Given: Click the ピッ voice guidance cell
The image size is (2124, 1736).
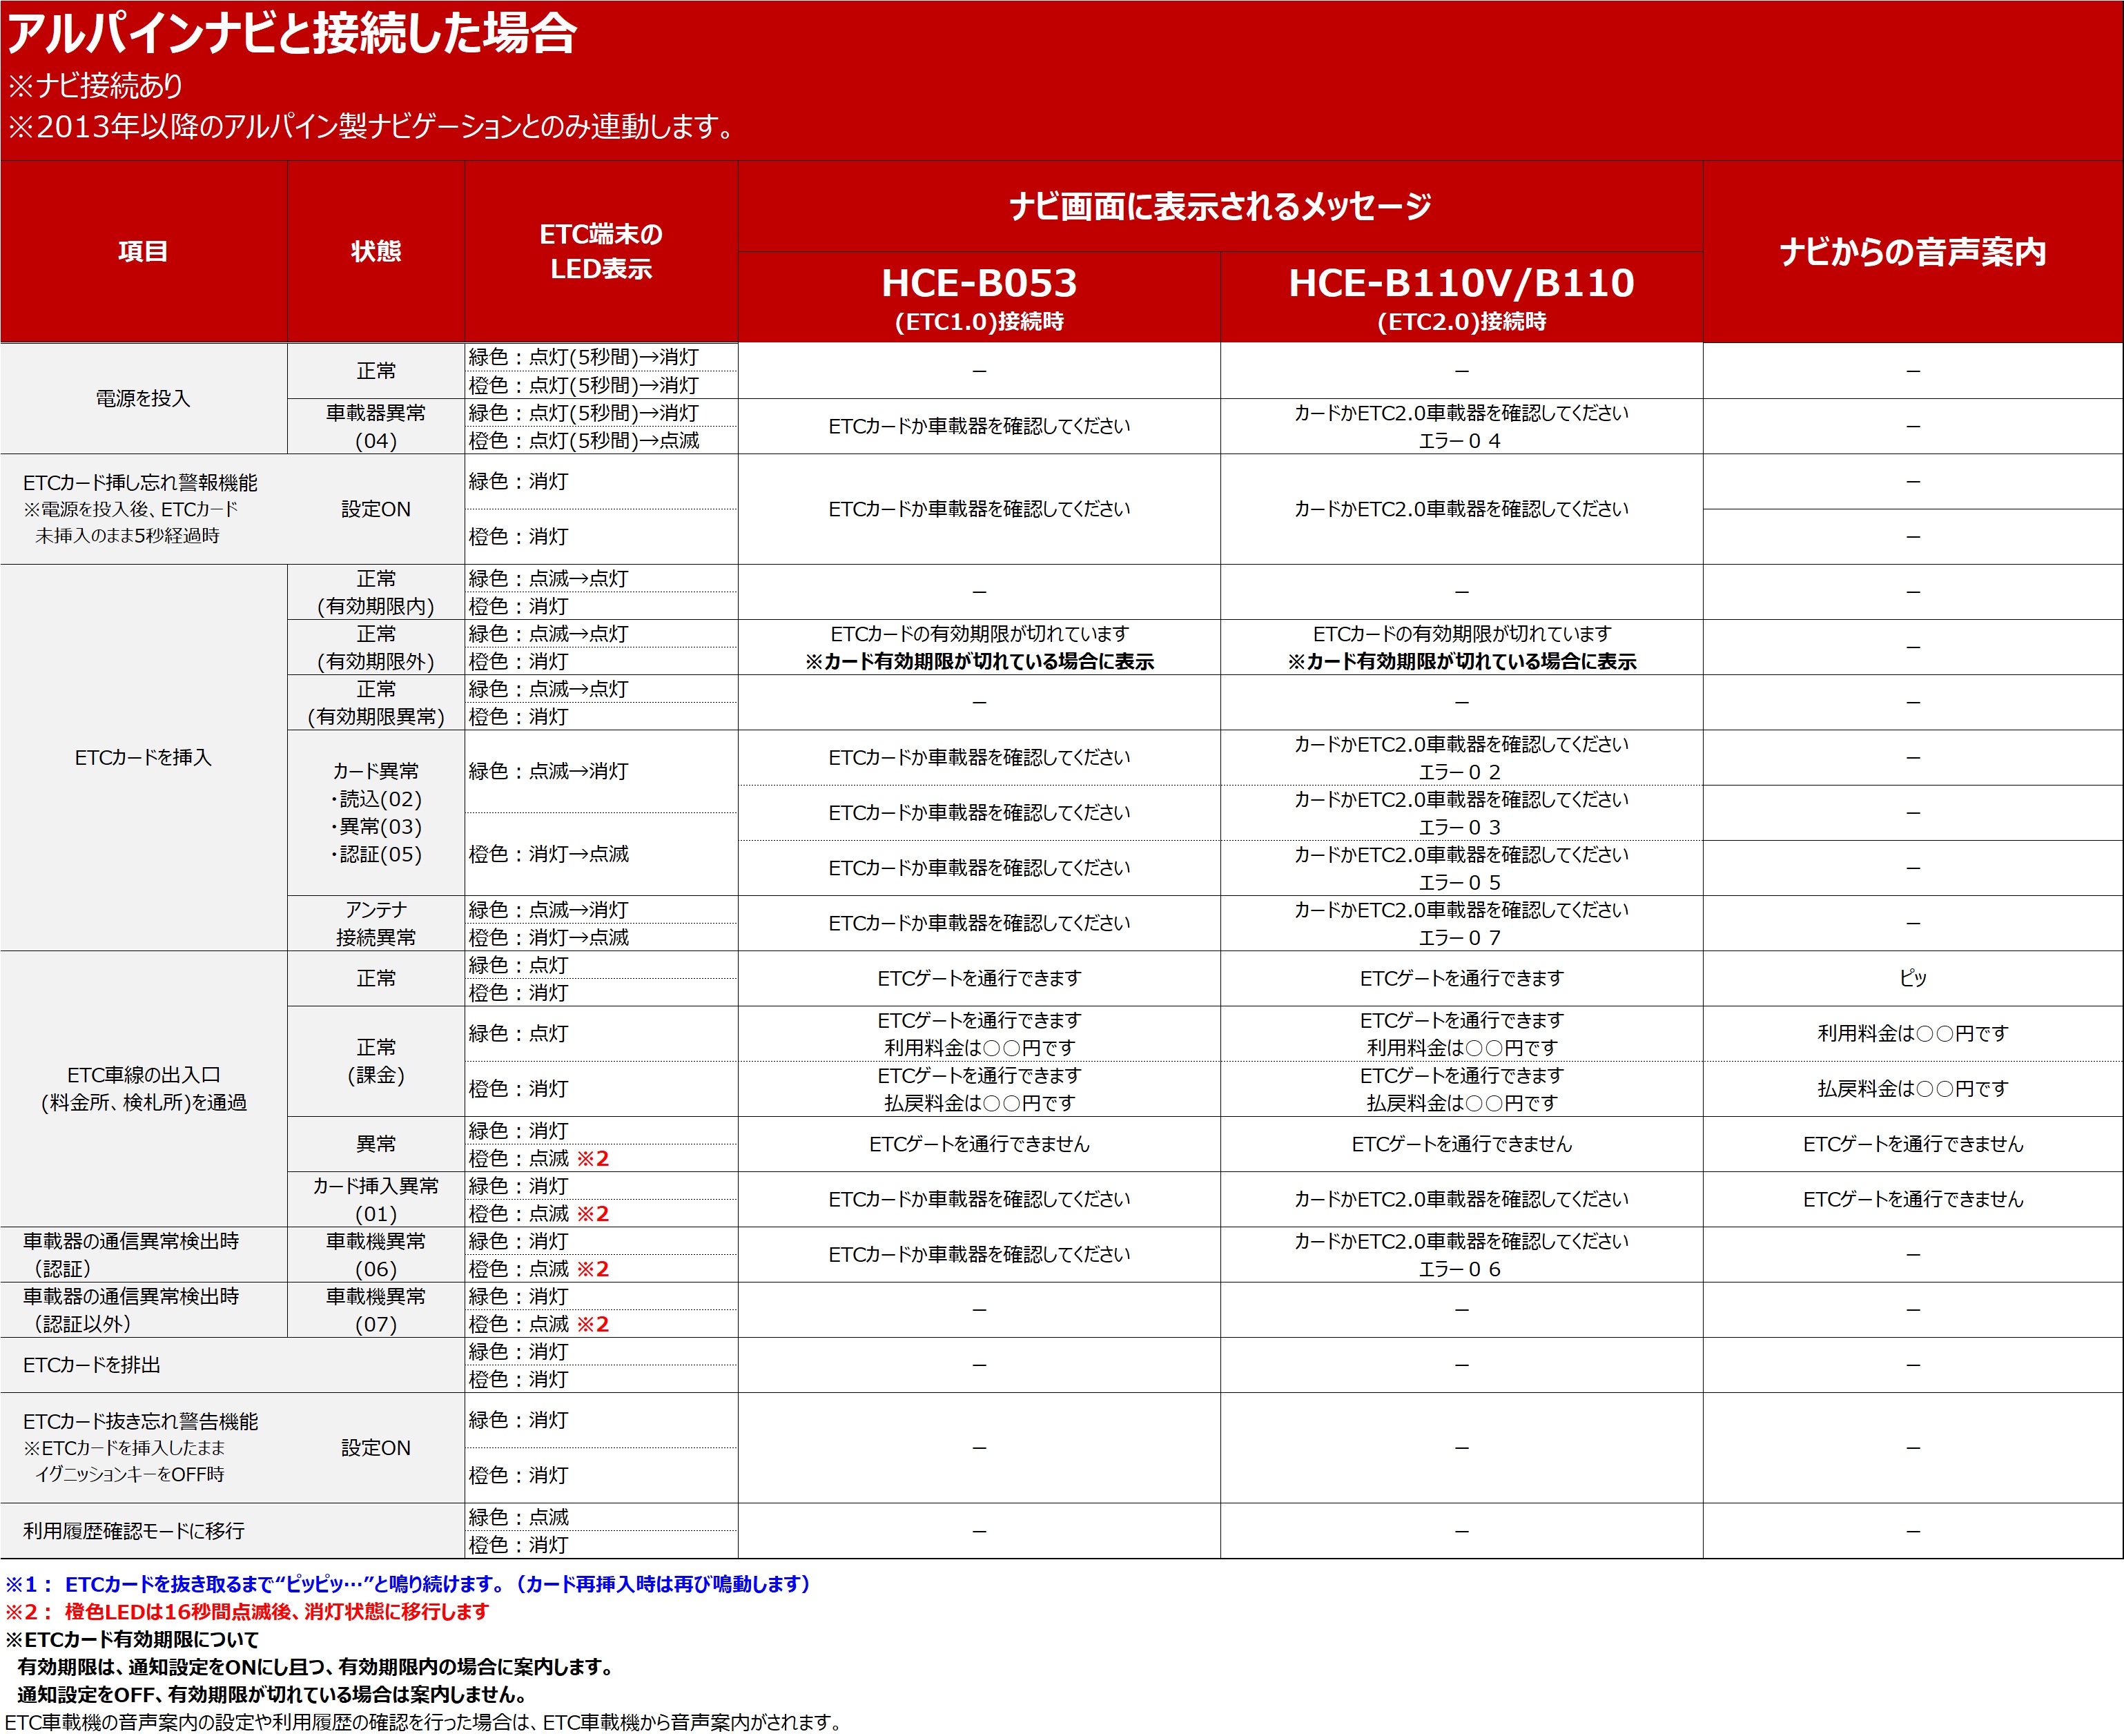Looking at the screenshot, I should 1912,979.
